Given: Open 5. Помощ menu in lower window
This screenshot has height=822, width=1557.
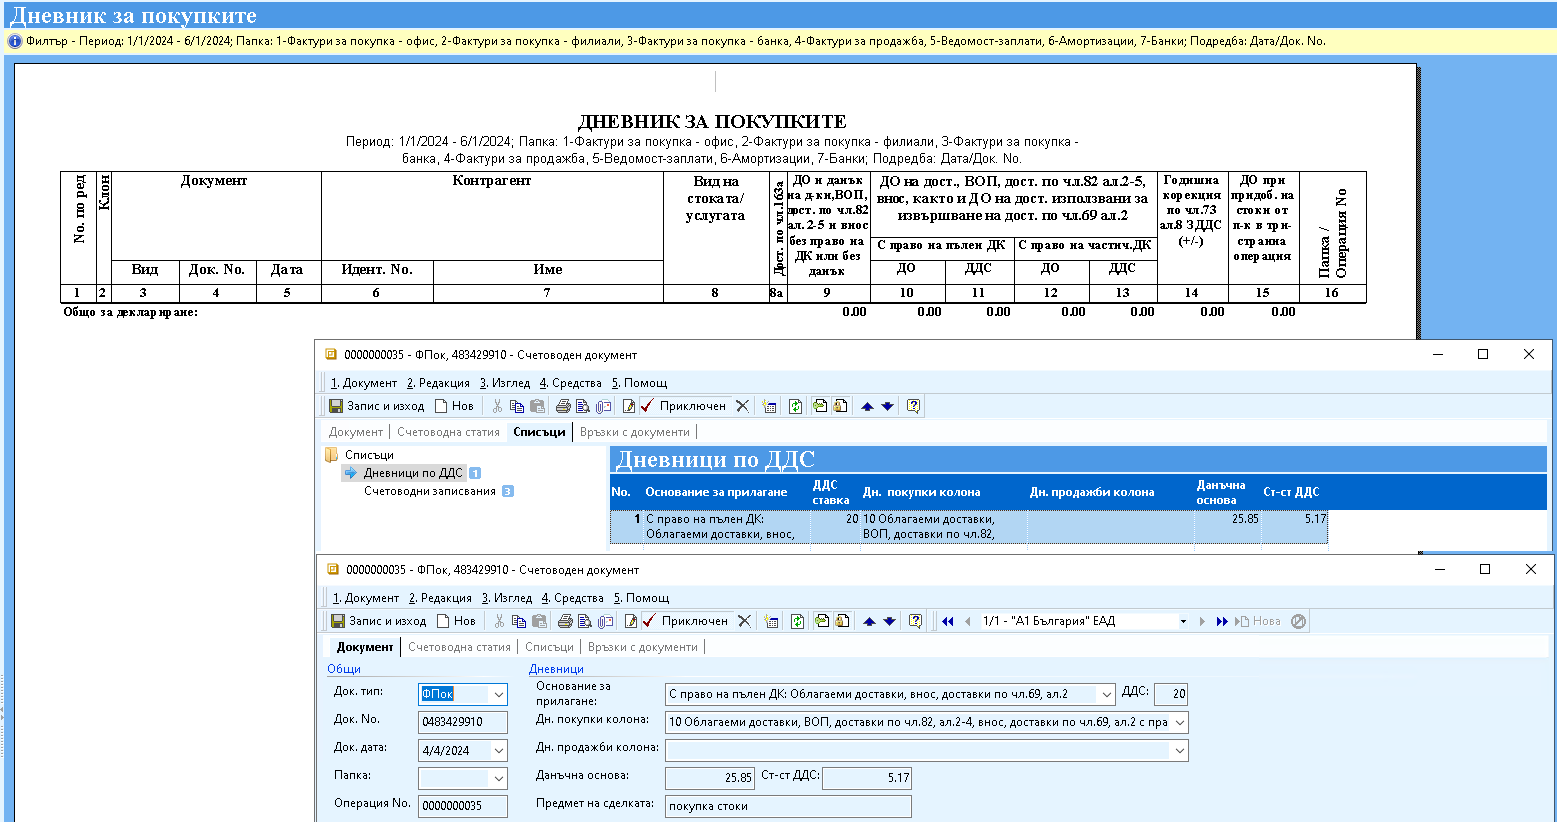Looking at the screenshot, I should (641, 598).
